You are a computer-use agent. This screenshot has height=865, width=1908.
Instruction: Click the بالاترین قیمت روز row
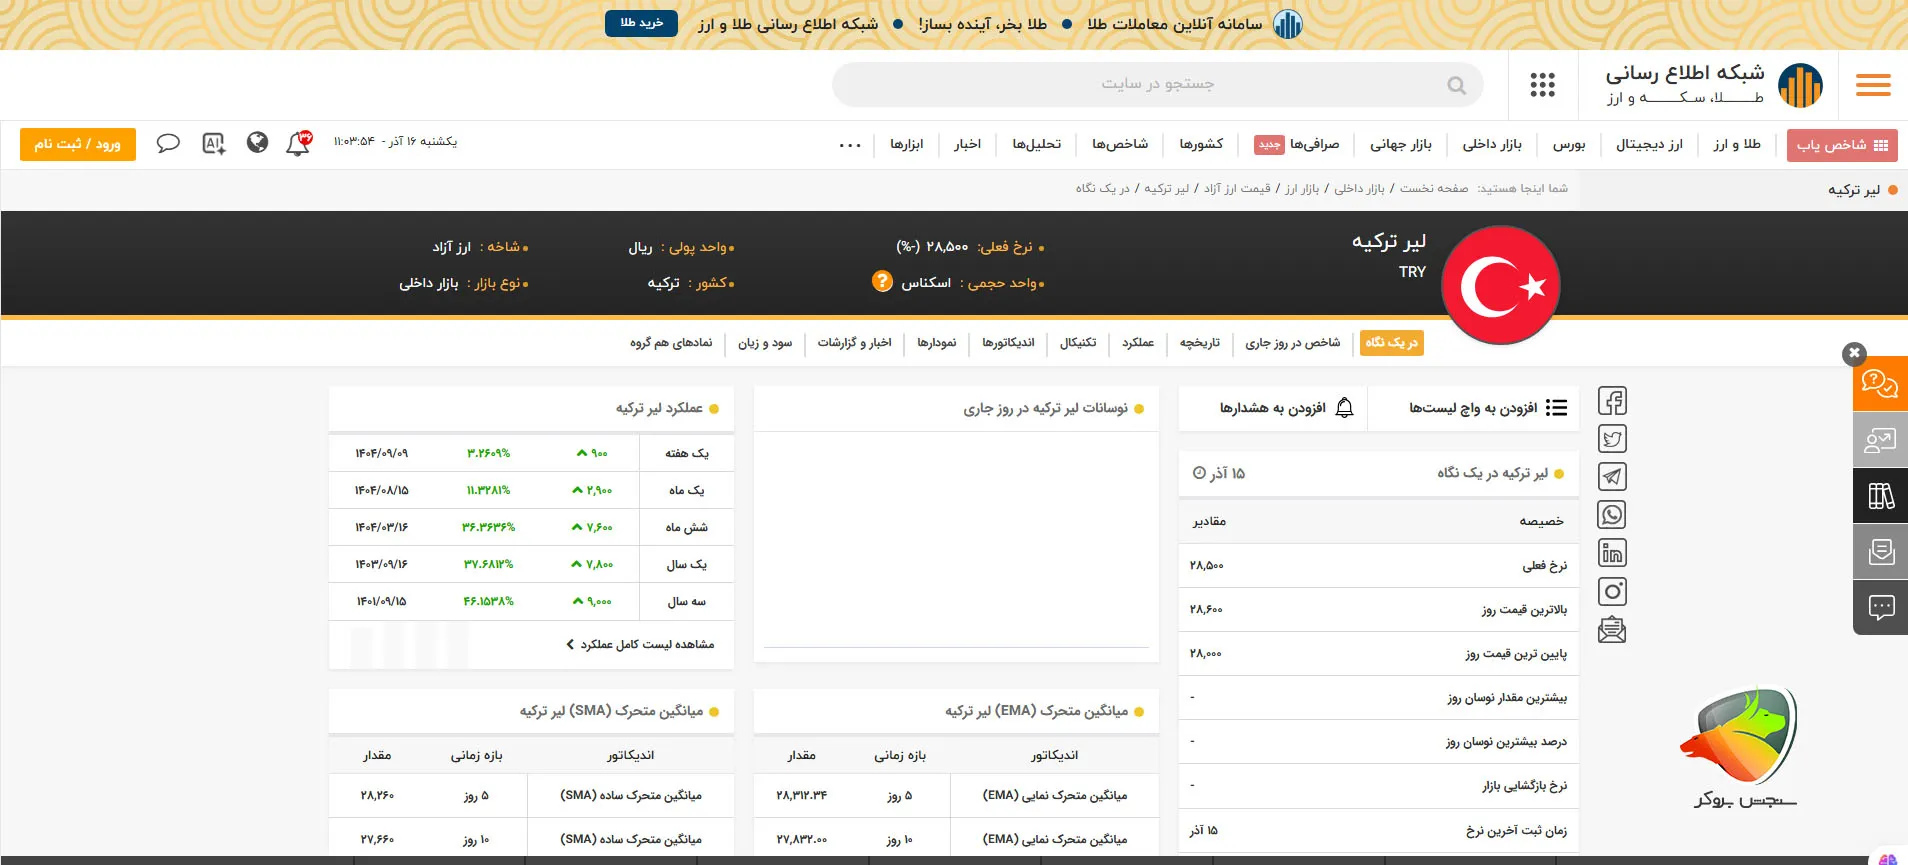tap(1379, 609)
